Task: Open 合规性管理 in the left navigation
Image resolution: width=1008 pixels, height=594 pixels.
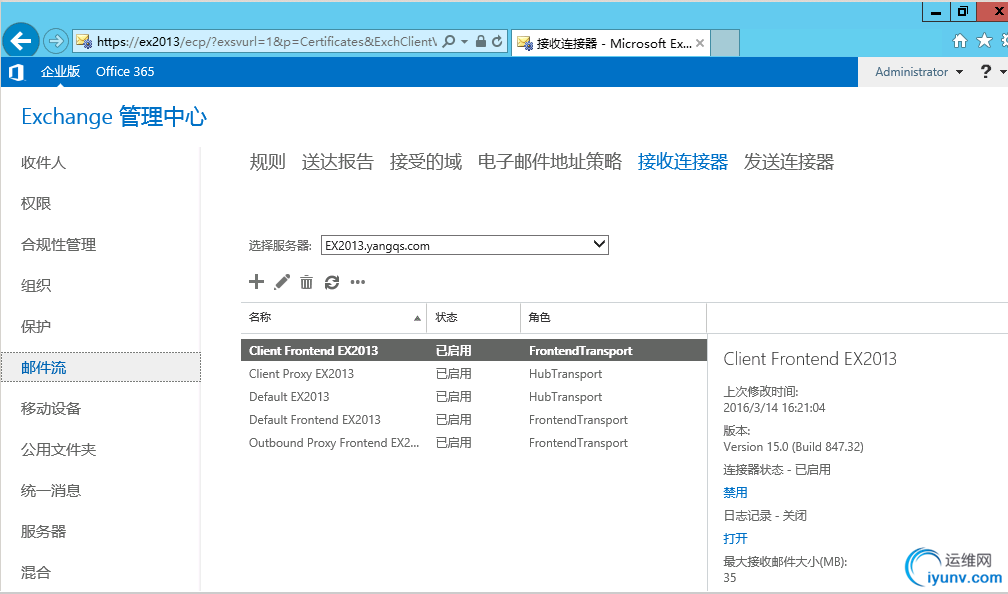Action: click(x=58, y=245)
